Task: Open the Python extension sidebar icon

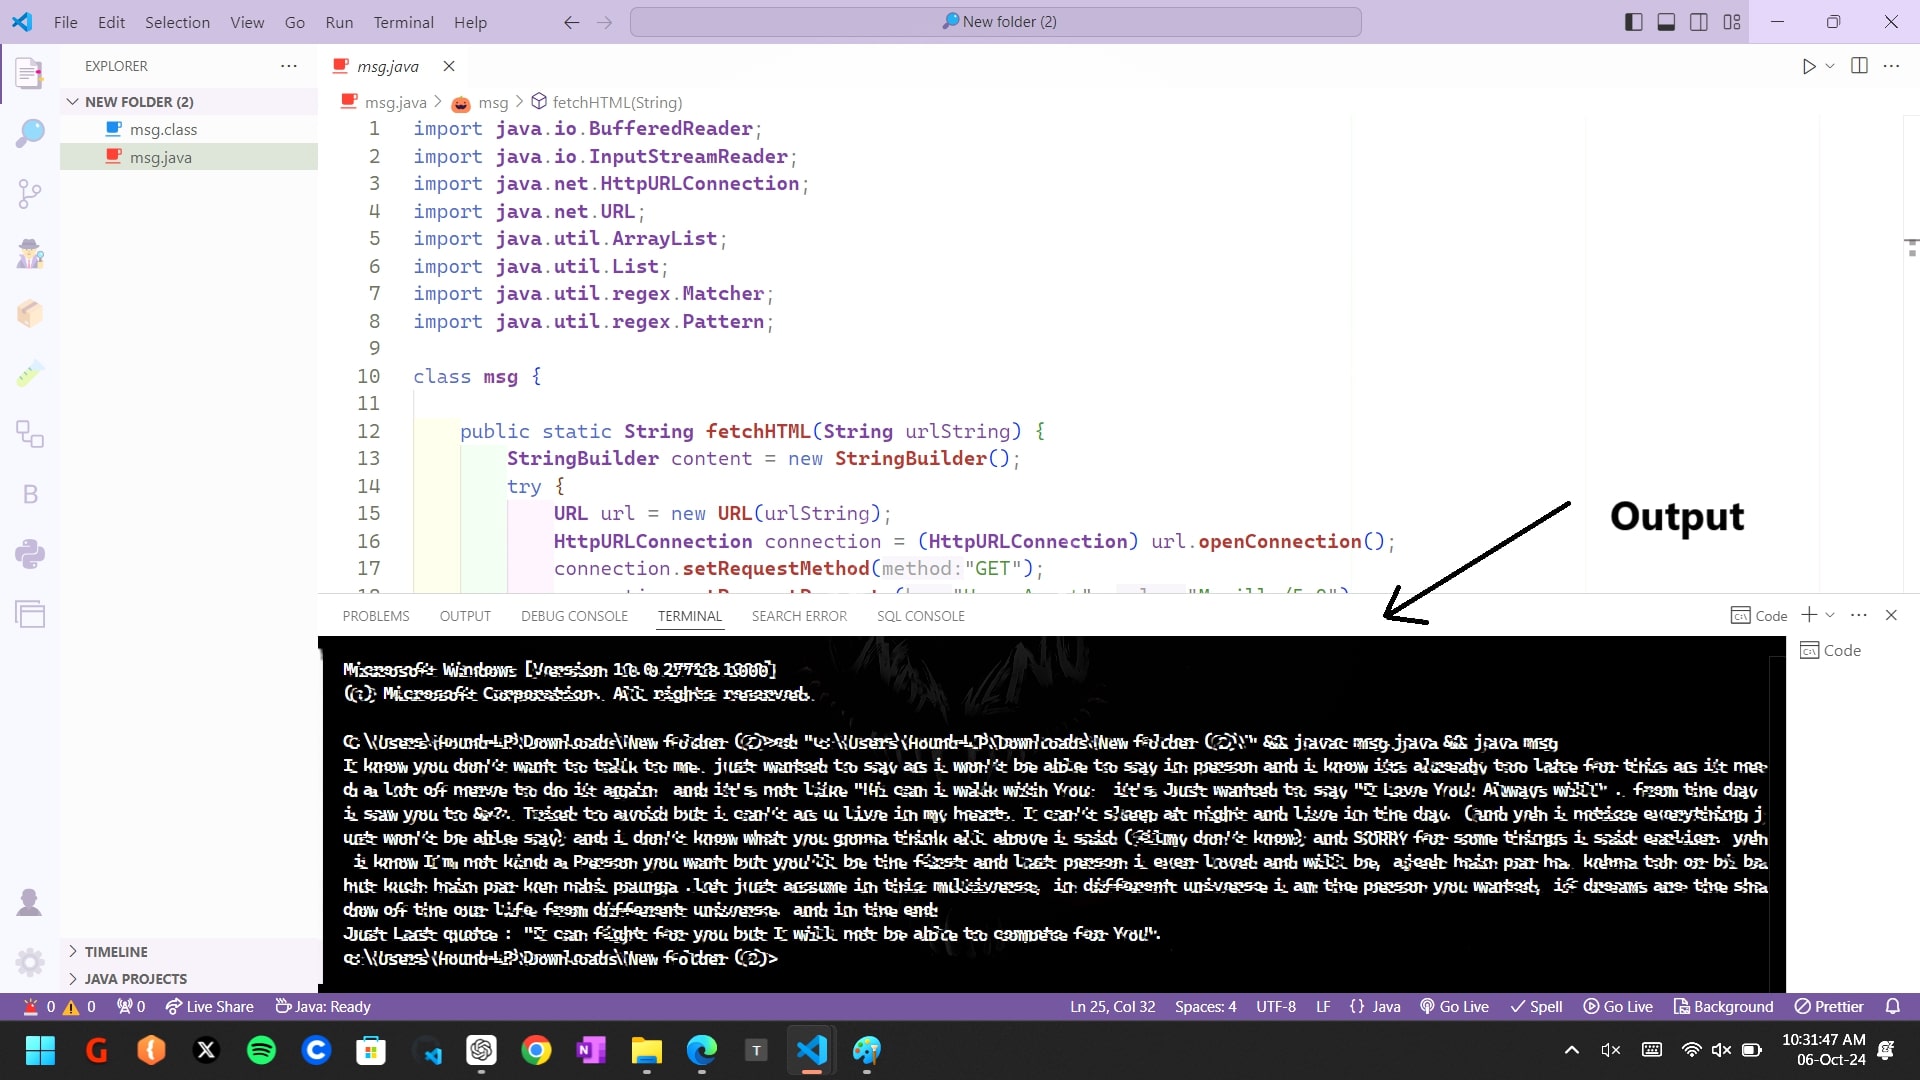Action: pos(30,554)
